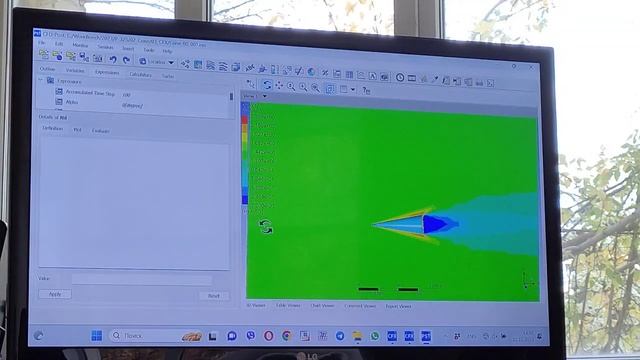Click the Legend icon in toolbar
The width and height of the screenshot is (640, 360).
[275, 69]
